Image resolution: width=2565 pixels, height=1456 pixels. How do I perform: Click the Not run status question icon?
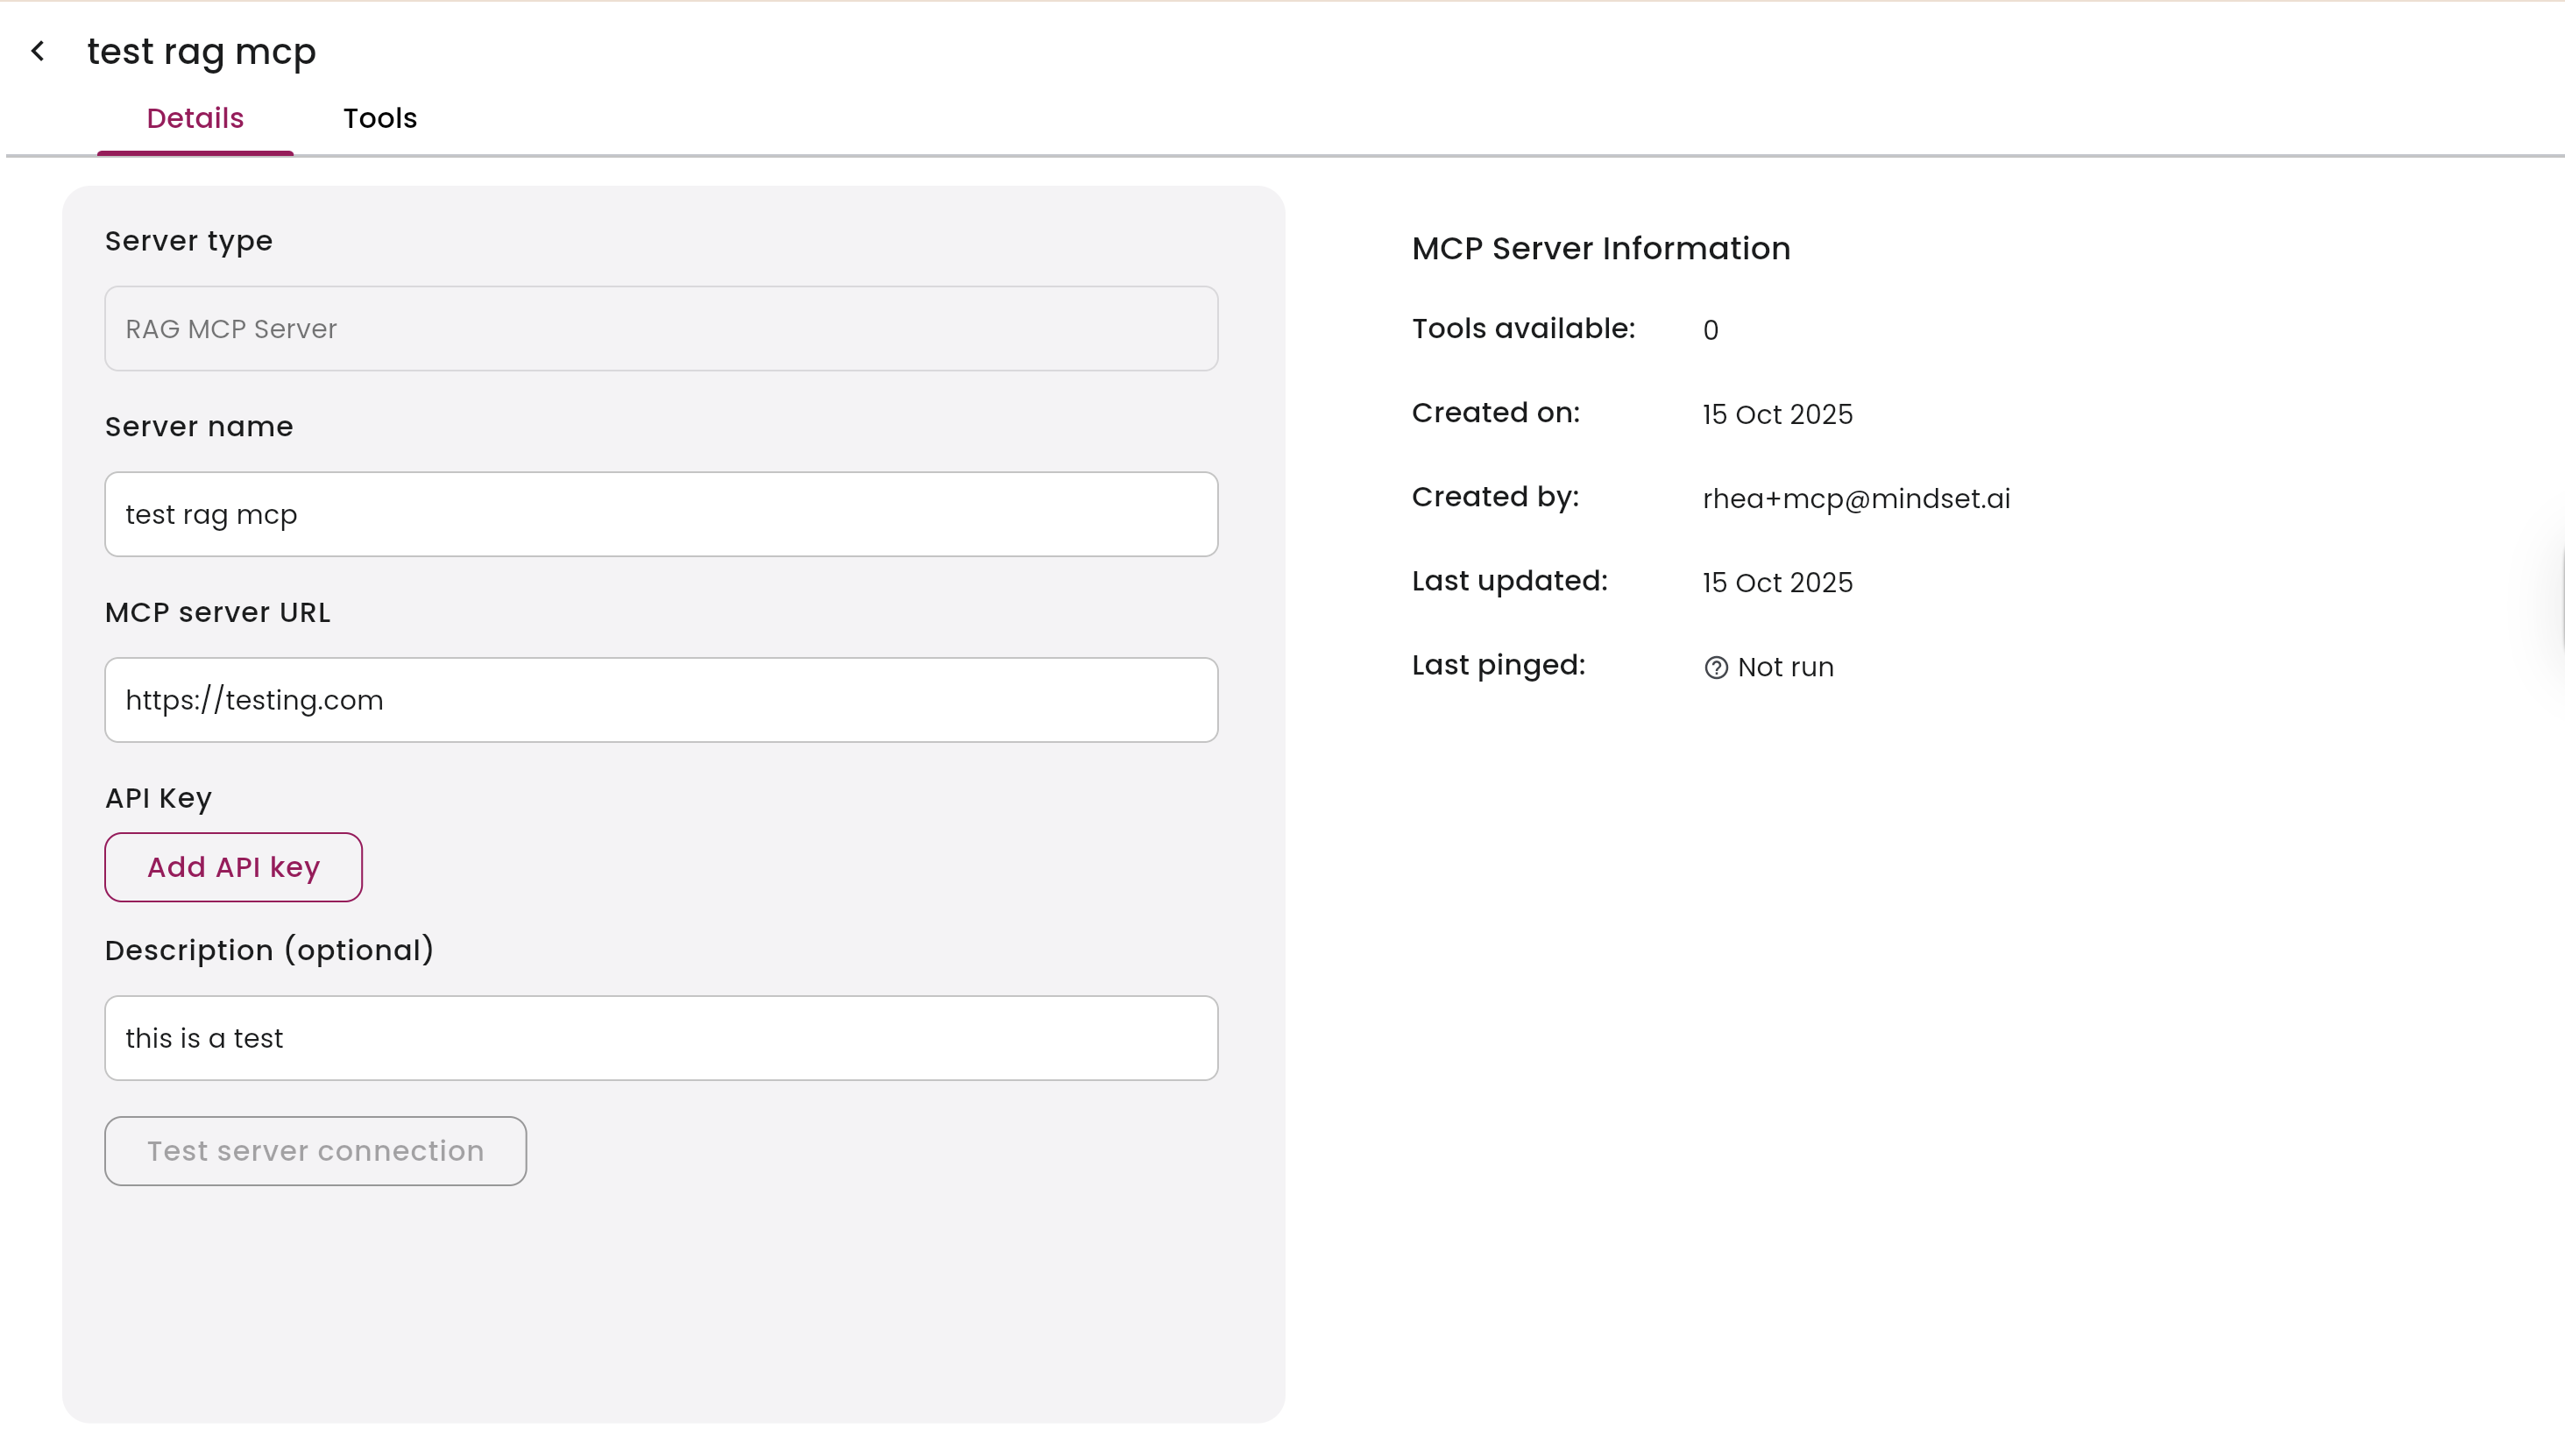point(1715,668)
